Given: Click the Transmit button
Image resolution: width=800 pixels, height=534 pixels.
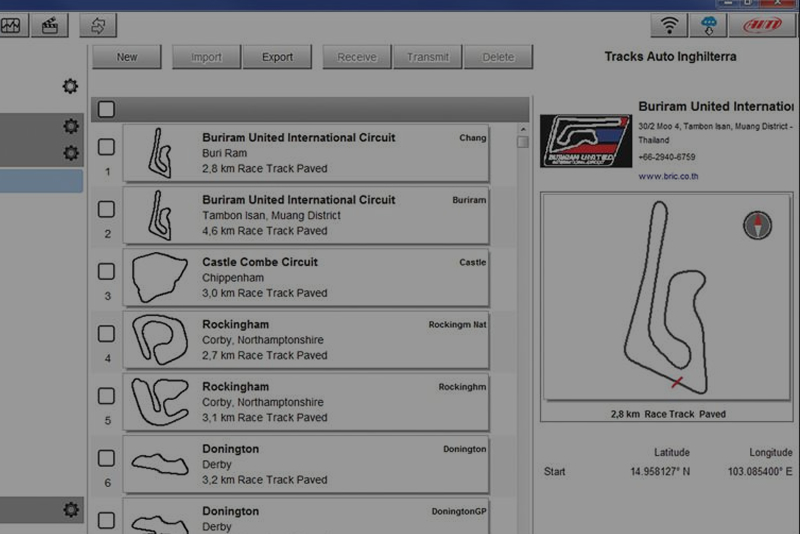Looking at the screenshot, I should [428, 57].
